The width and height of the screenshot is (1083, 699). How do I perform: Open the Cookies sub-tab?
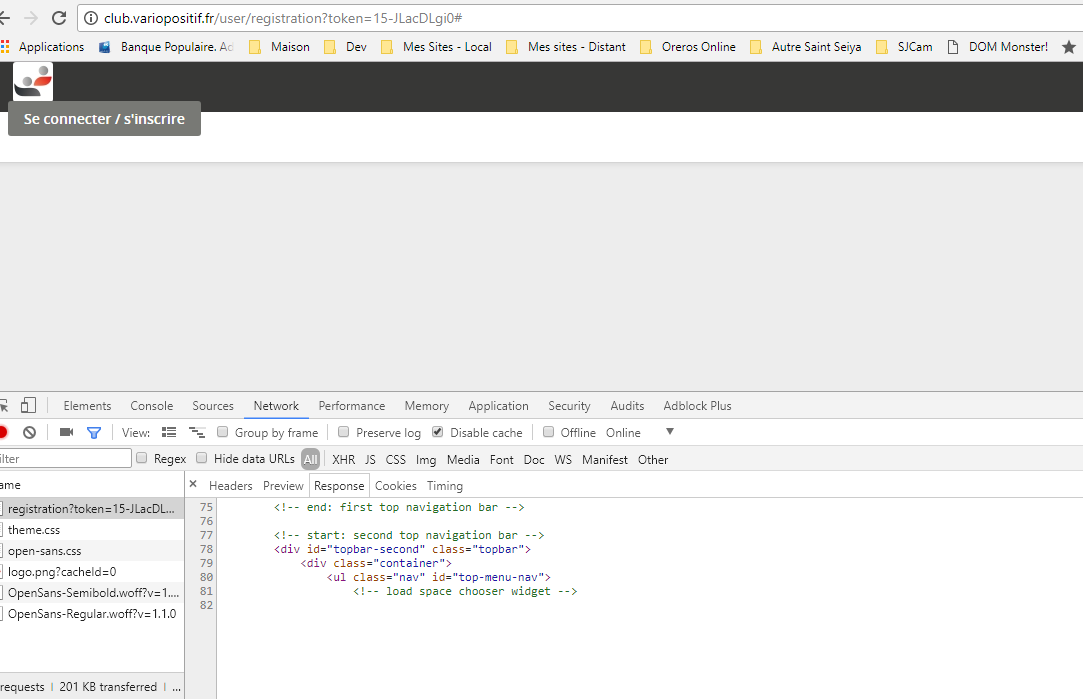[x=396, y=486]
